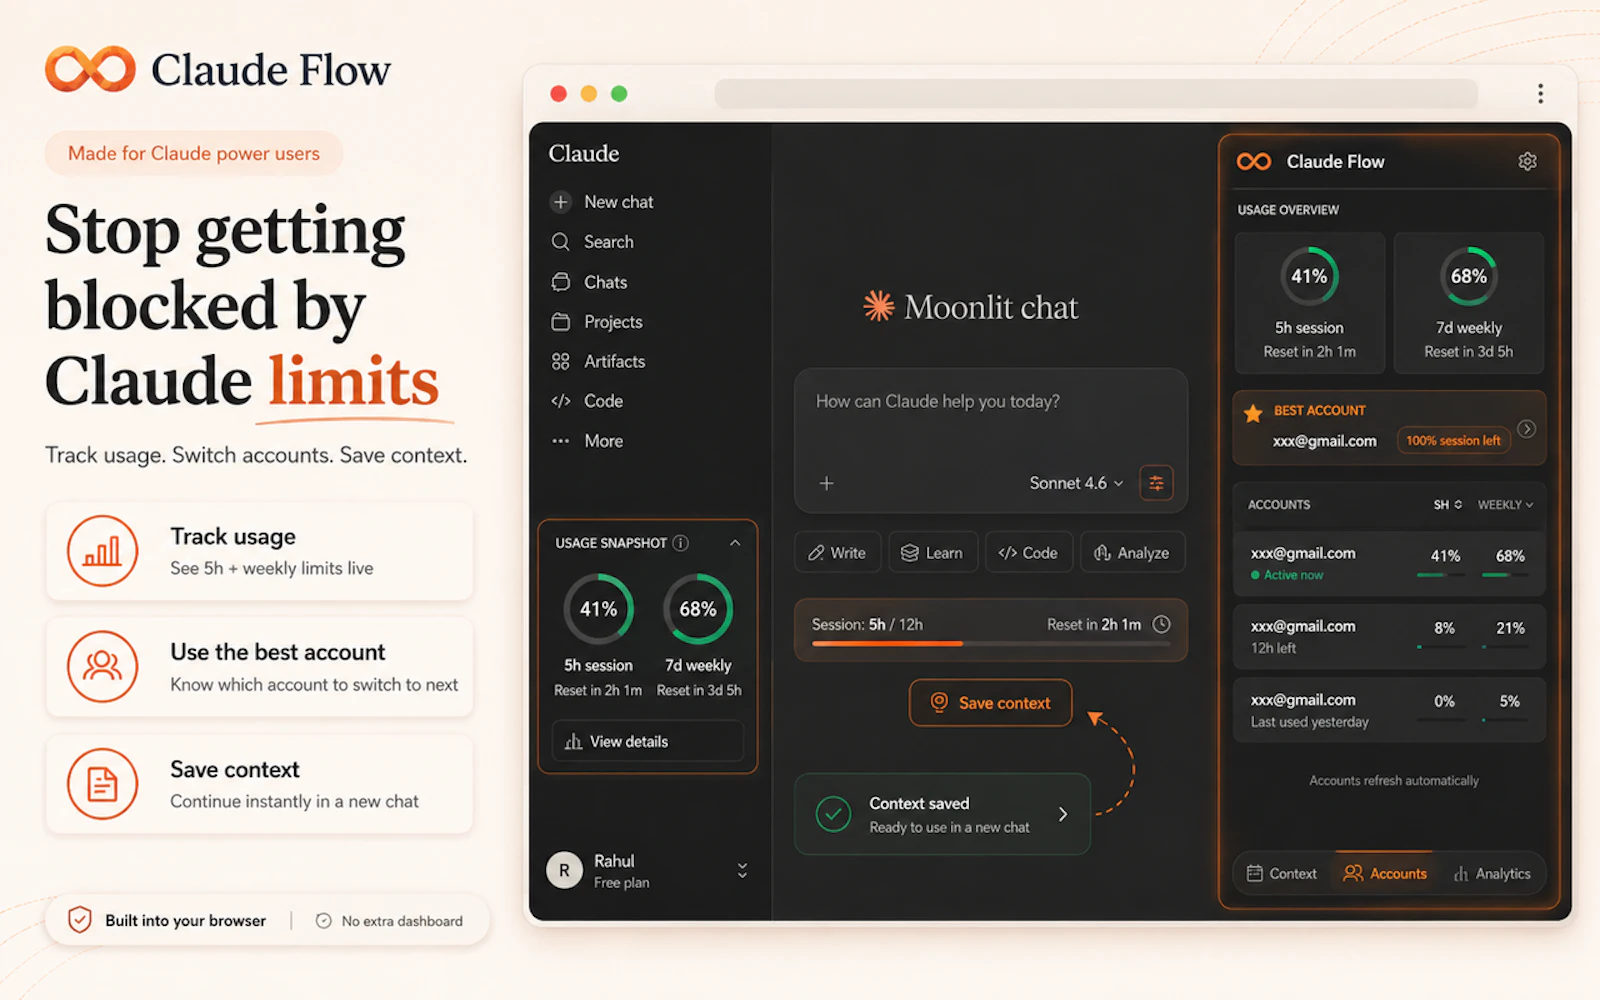Viewport: 1600px width, 1000px height.
Task: Click the 68% weekly bar of the active account
Action: click(x=1505, y=575)
